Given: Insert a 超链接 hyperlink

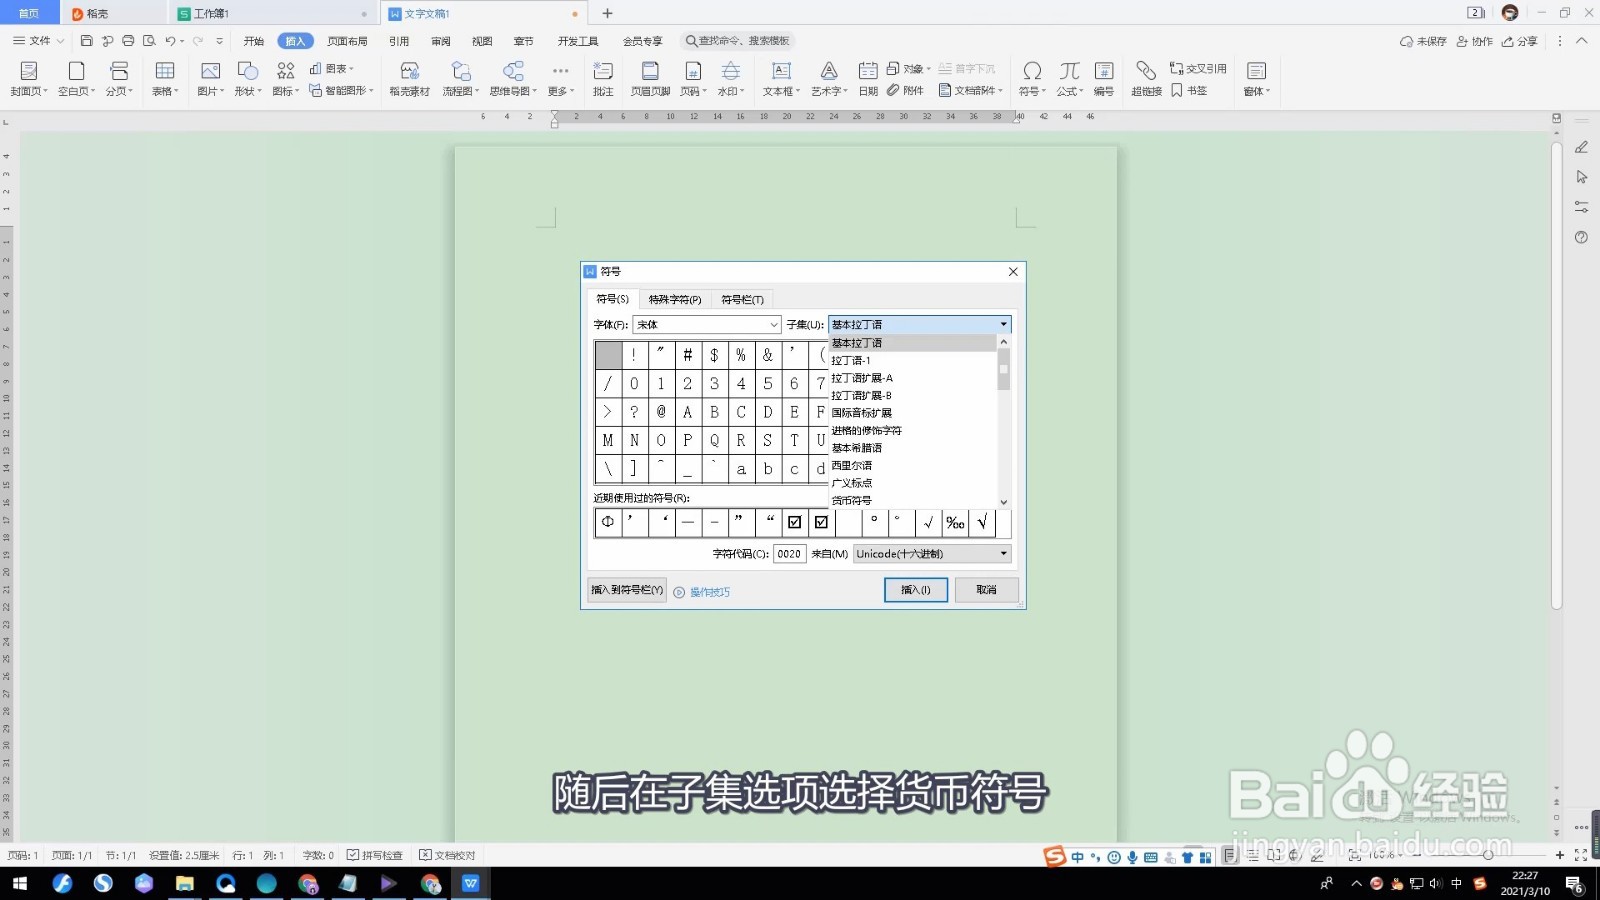Looking at the screenshot, I should 1146,78.
